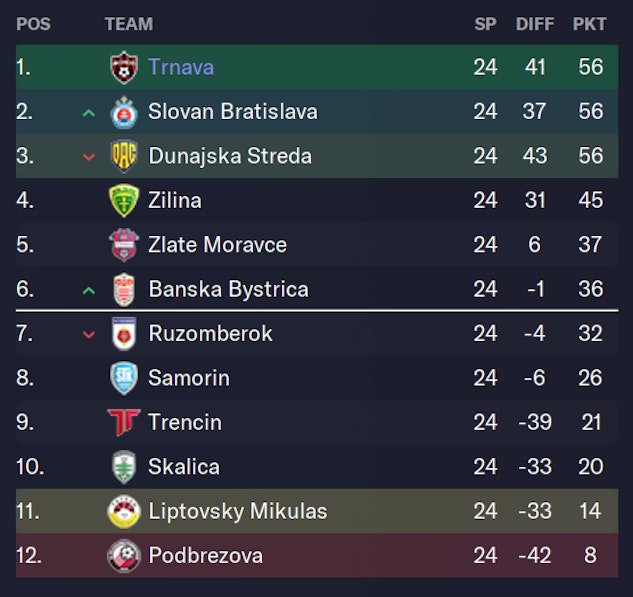
Task: Click the SP column header
Action: click(x=485, y=24)
